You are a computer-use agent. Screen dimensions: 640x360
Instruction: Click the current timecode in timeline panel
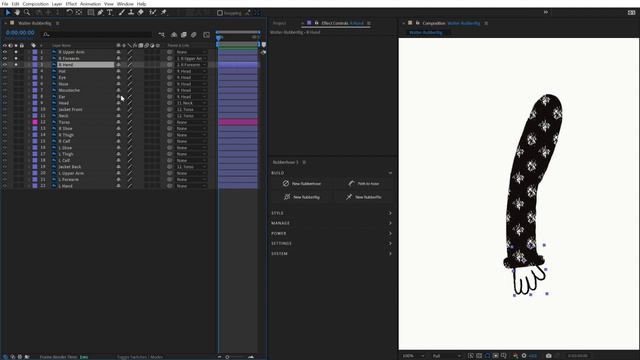click(20, 33)
